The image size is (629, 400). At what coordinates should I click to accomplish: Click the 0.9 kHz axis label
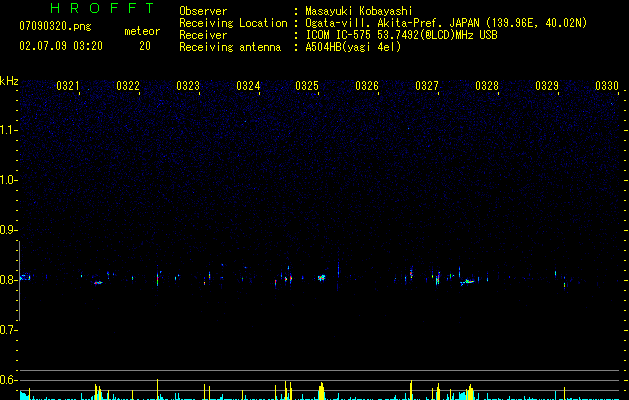8,230
